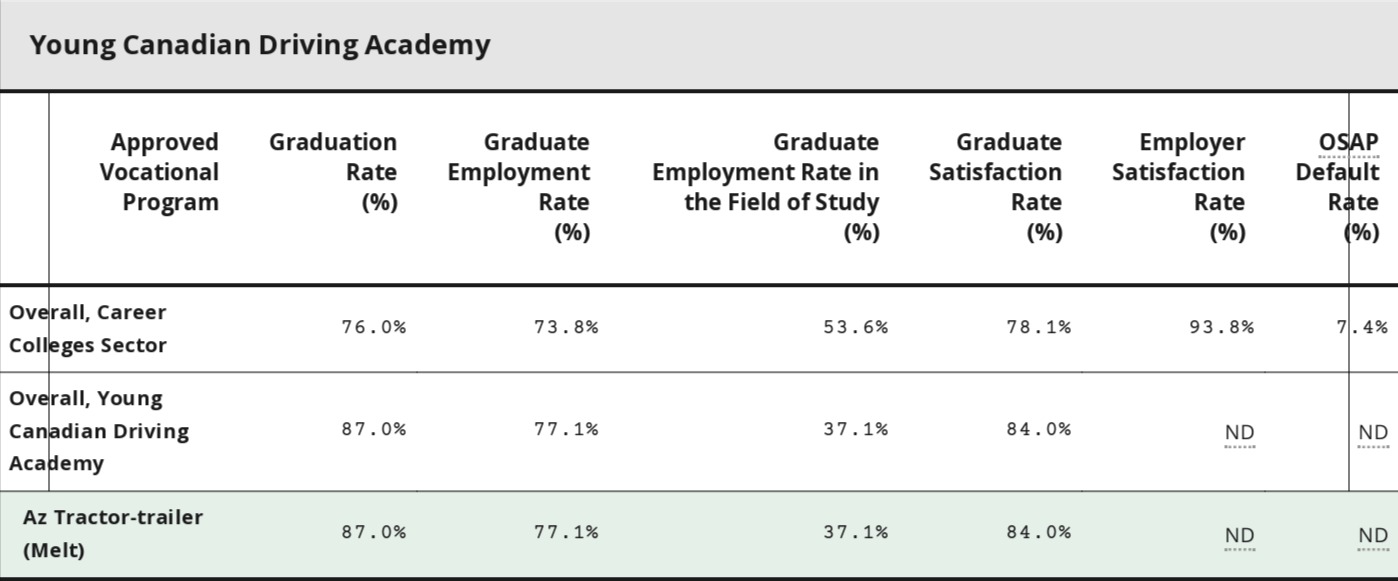This screenshot has width=1398, height=581.
Task: Click ND under Employer Satisfaction in Az Tractor-trailer row
Action: [1239, 536]
